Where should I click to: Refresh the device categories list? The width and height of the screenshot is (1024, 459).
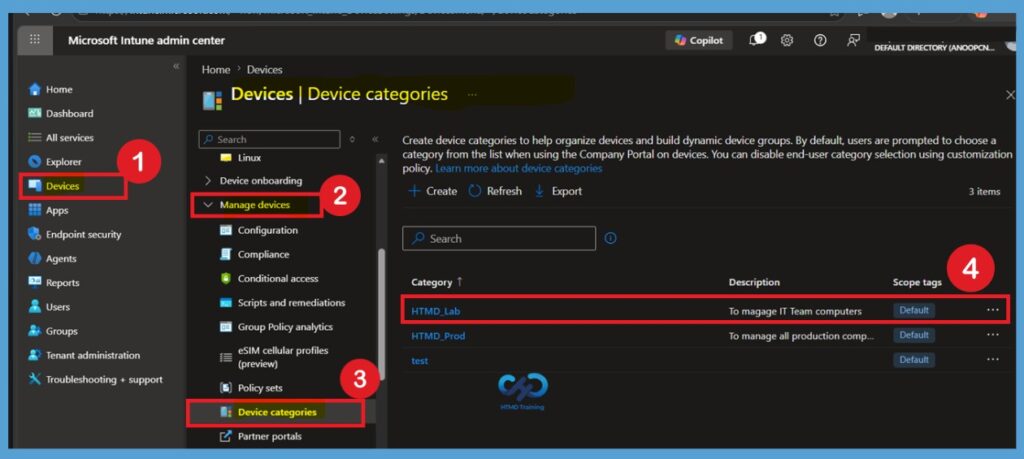tap(495, 191)
